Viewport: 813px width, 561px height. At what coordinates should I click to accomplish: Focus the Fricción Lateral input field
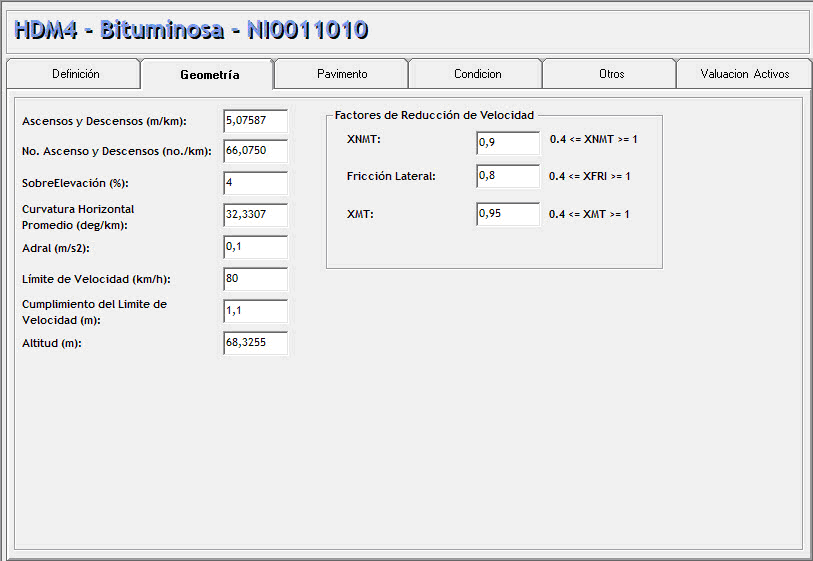508,177
